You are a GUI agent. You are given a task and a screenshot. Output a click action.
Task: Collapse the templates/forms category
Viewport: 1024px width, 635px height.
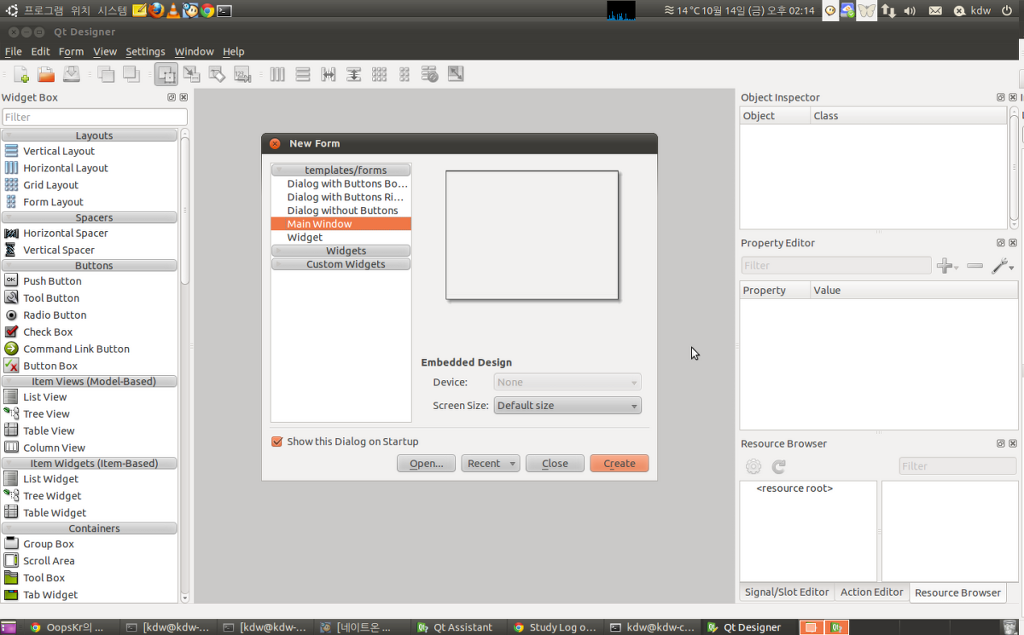pyautogui.click(x=341, y=170)
